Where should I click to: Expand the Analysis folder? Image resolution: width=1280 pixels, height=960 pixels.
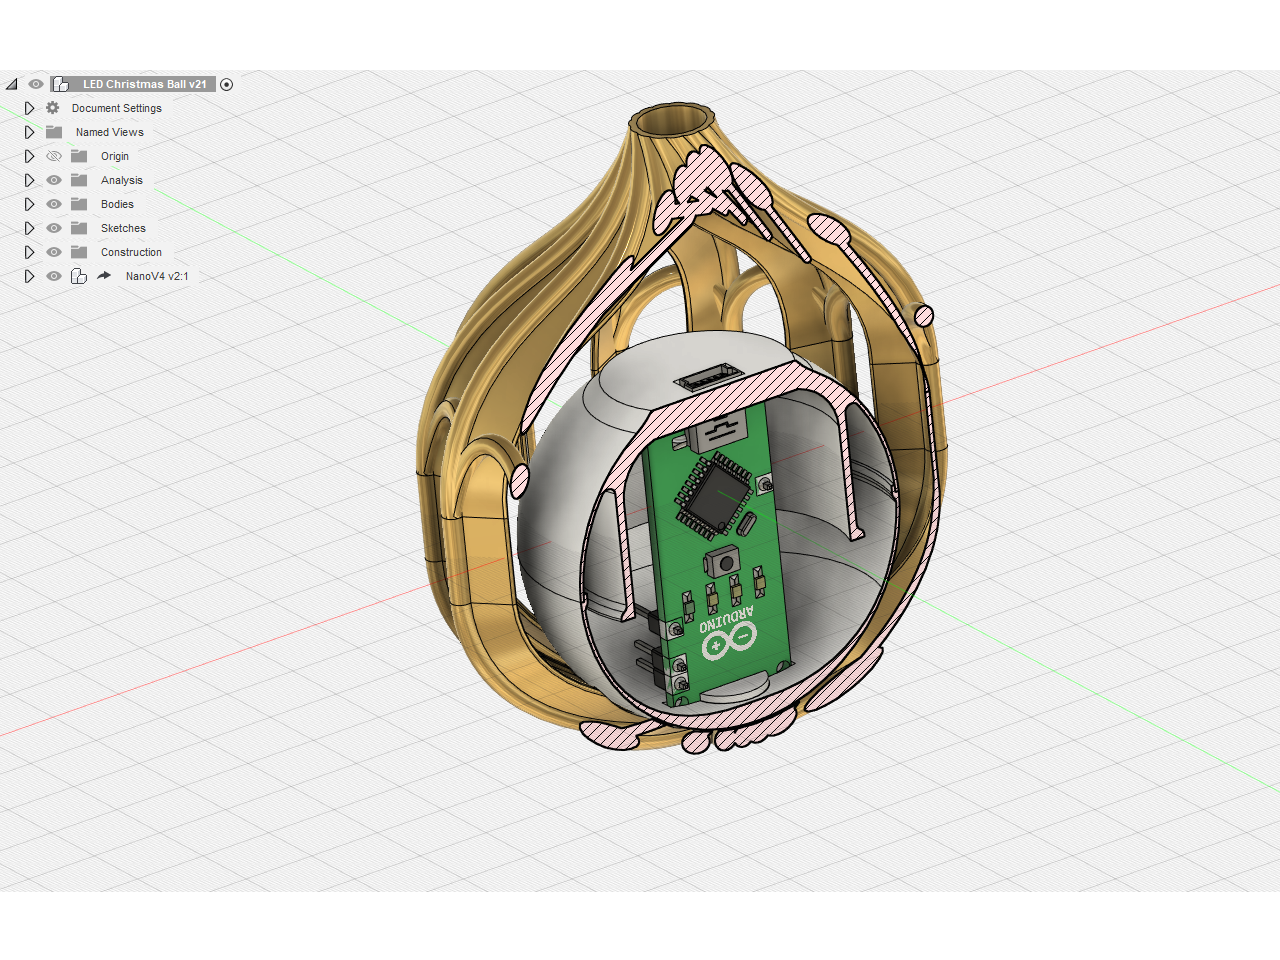29,180
